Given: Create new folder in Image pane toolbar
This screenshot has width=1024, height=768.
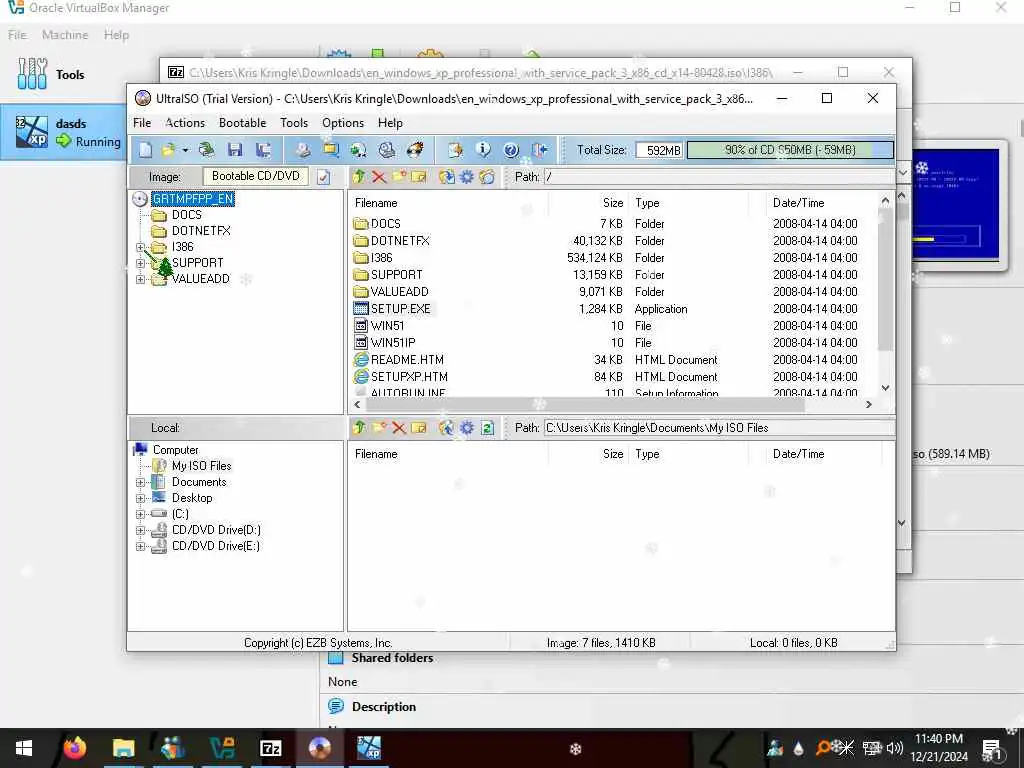Looking at the screenshot, I should coord(399,176).
